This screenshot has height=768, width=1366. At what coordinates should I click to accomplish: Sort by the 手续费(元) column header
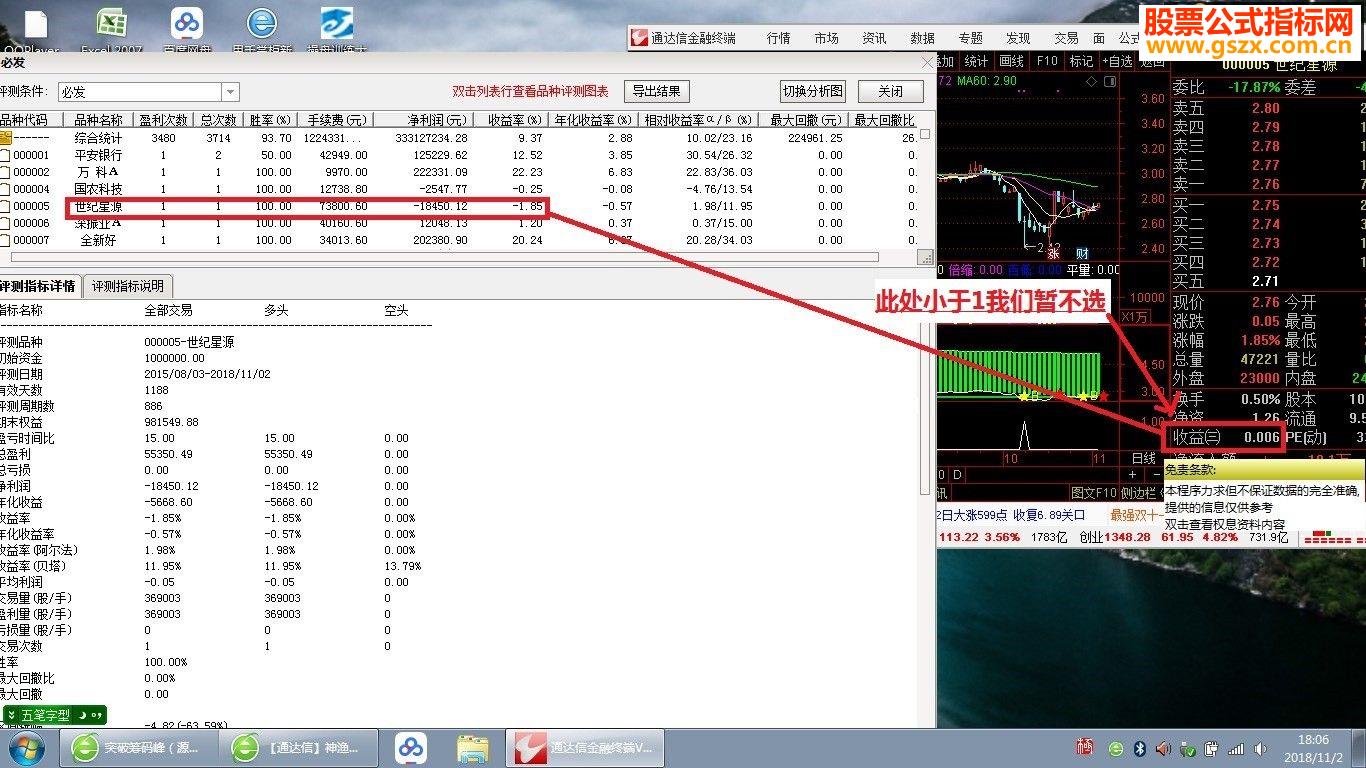[x=336, y=120]
